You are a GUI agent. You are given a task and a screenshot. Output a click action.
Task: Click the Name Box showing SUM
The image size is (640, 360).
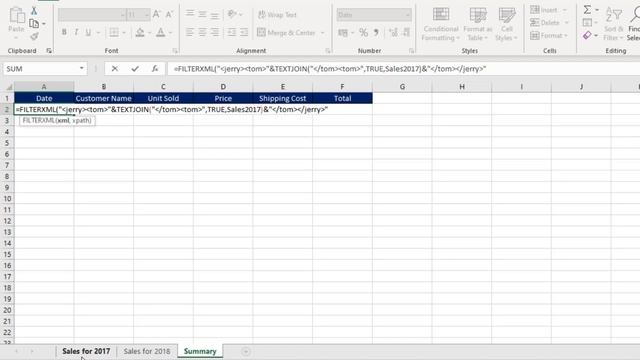(41, 69)
